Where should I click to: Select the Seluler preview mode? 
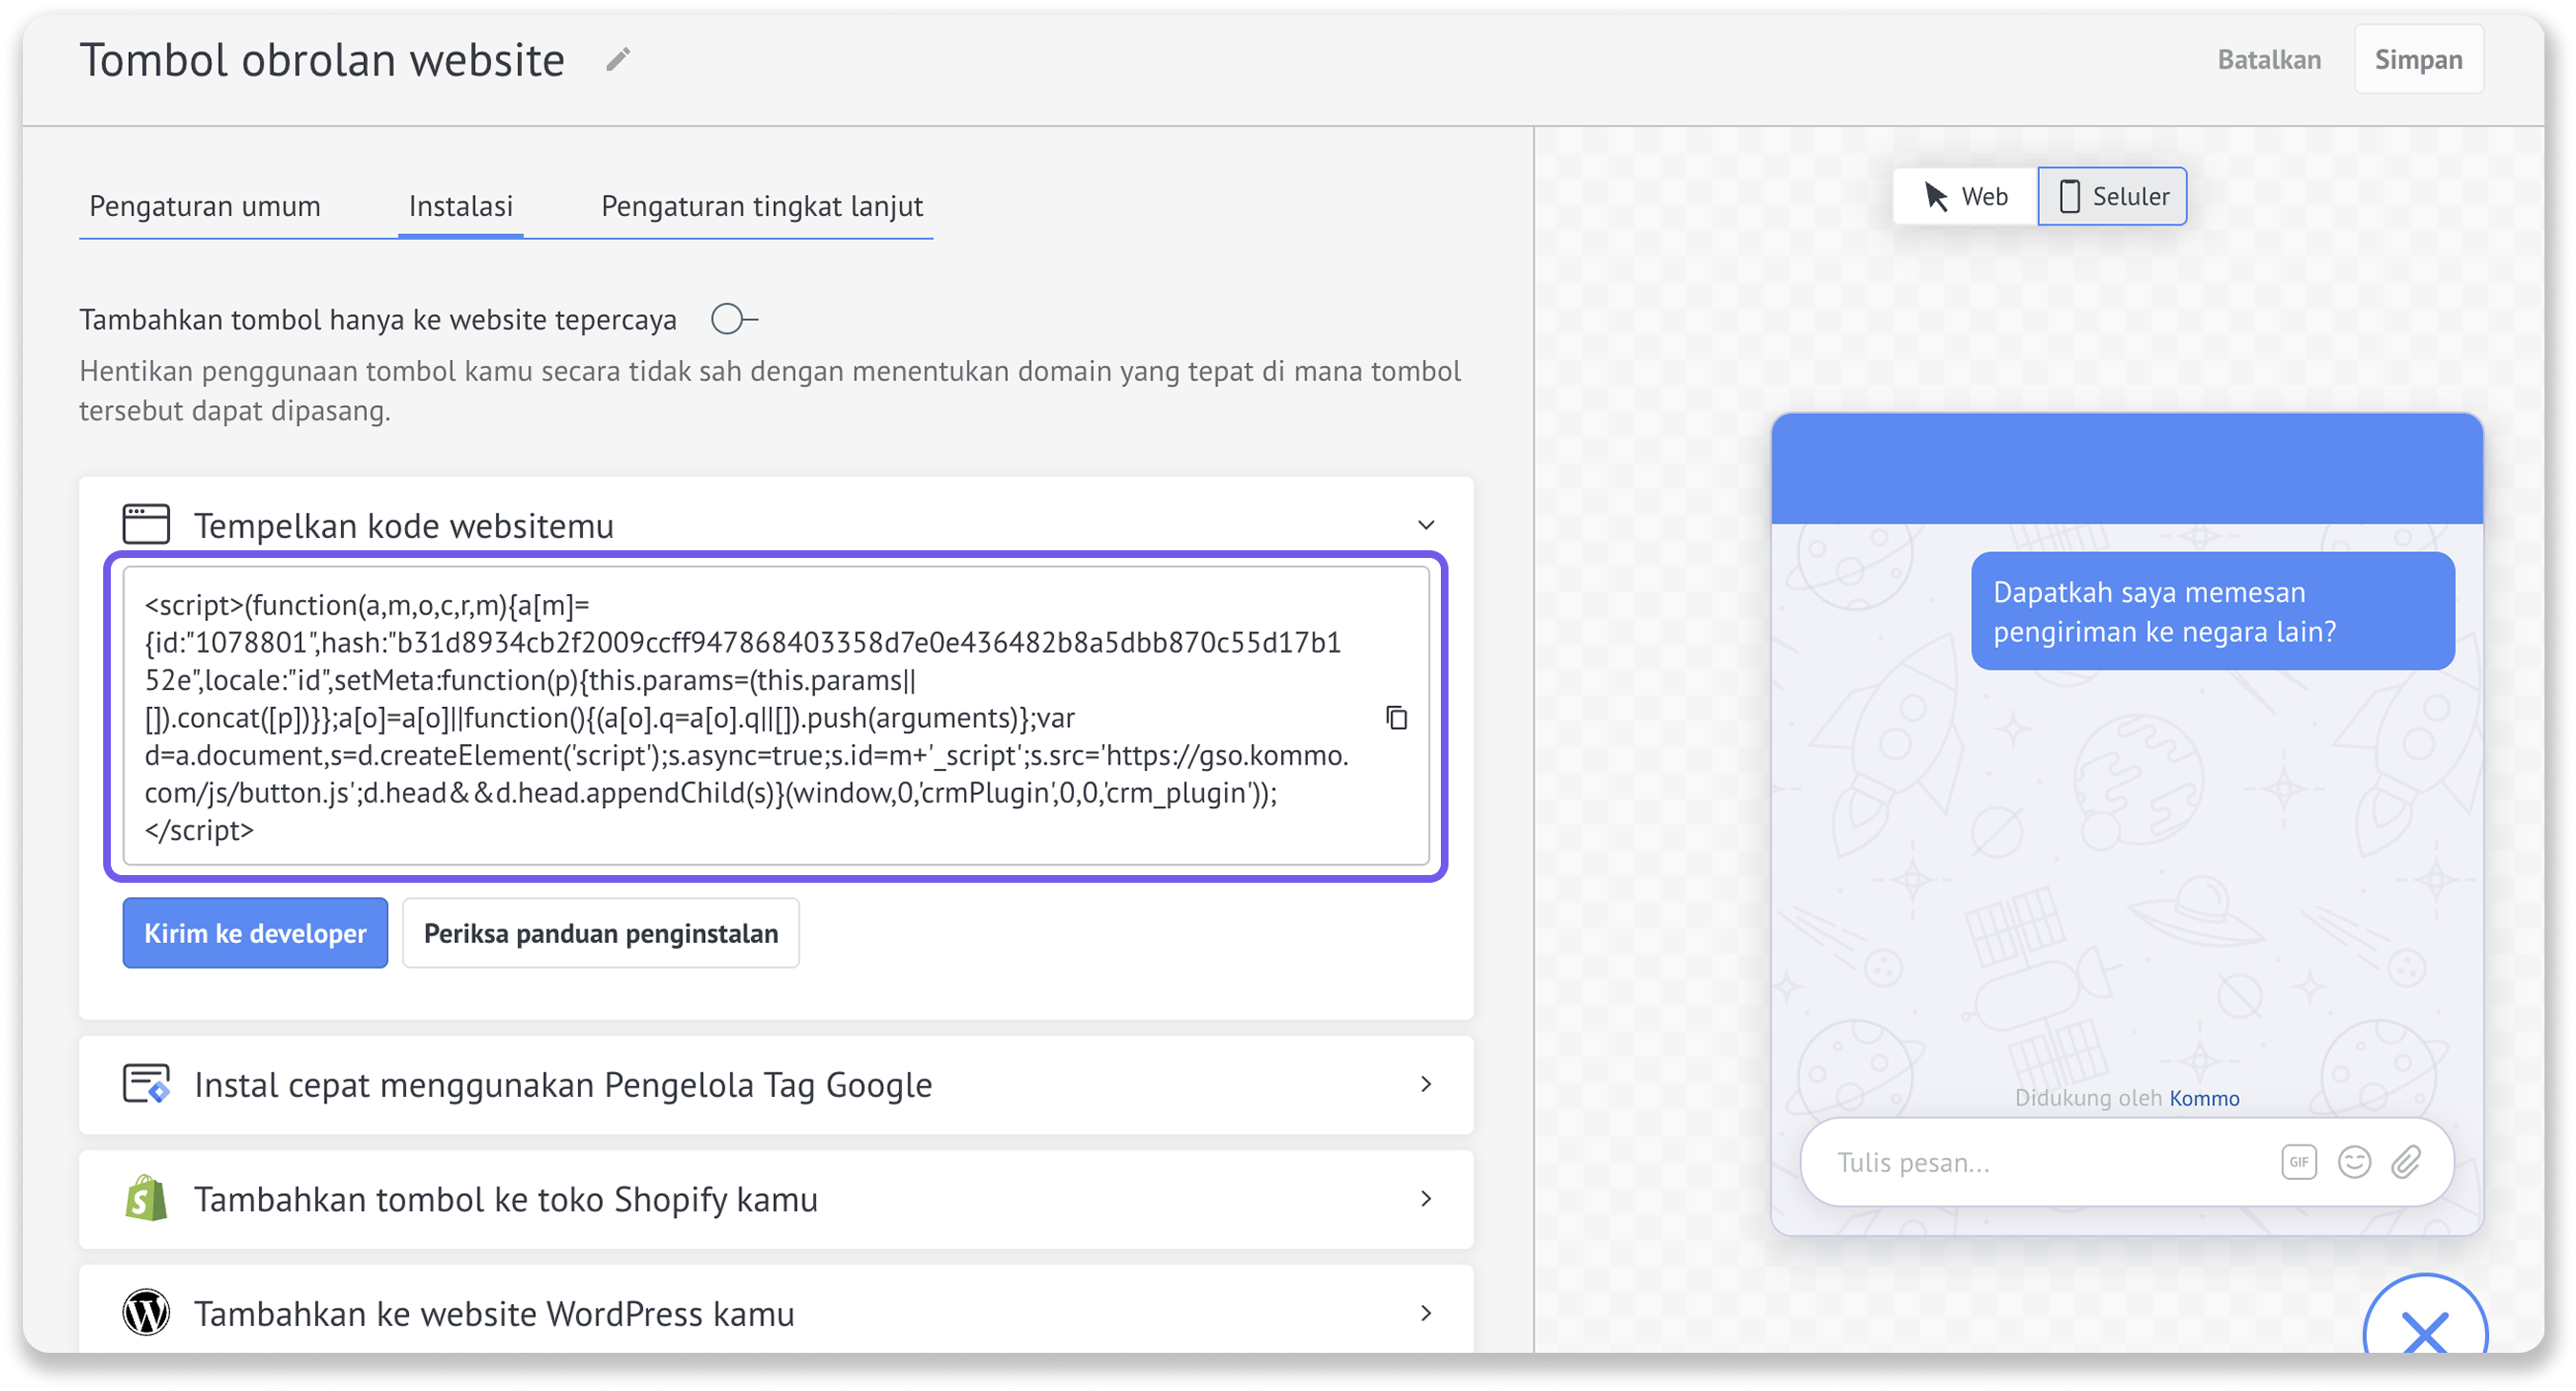2112,197
